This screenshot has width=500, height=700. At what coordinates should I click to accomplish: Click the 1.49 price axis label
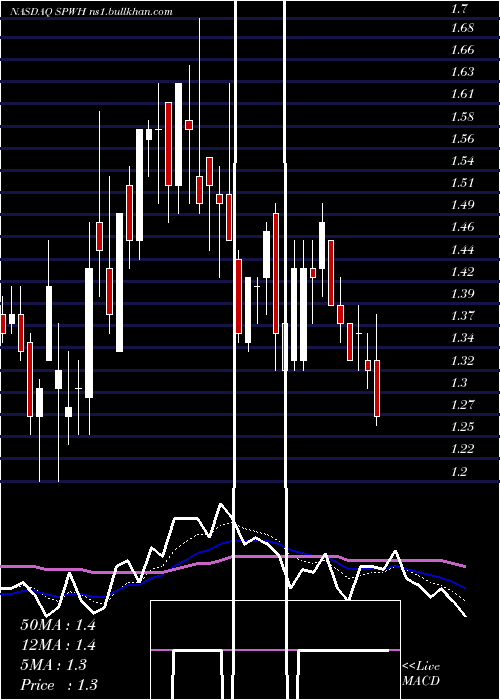tap(462, 205)
